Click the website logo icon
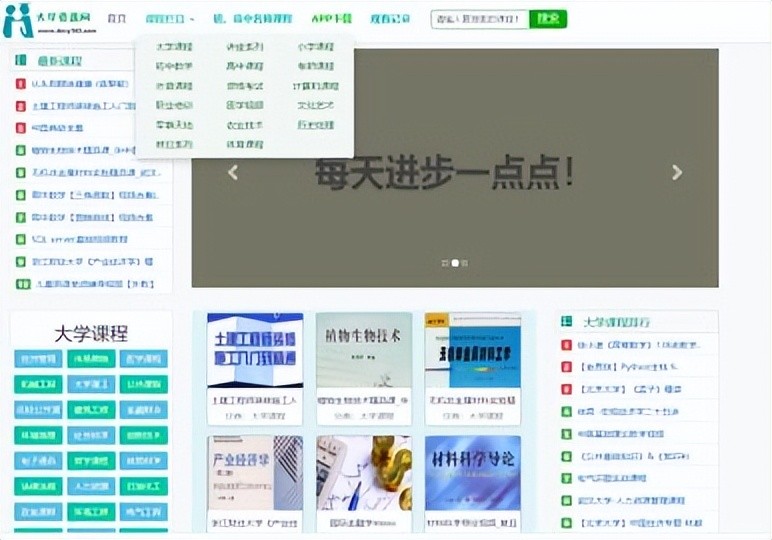The image size is (772, 540). pyautogui.click(x=18, y=20)
